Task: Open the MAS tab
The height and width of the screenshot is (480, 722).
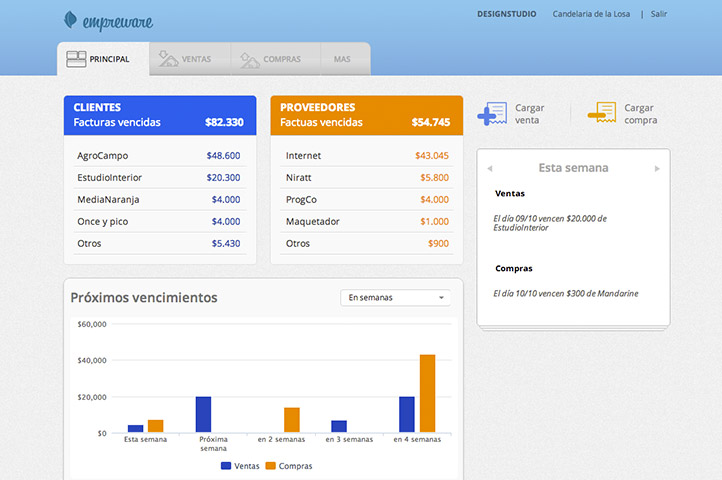Action: point(342,60)
